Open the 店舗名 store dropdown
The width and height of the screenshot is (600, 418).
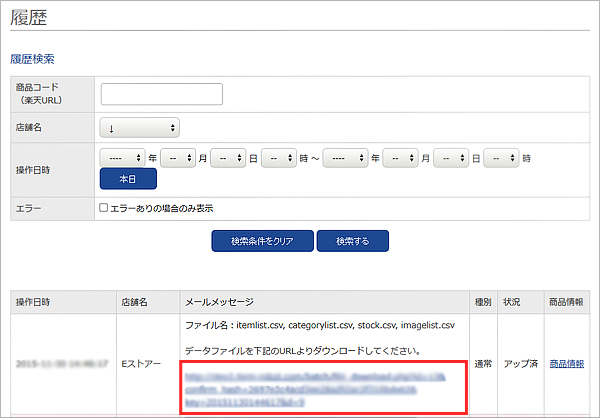(x=139, y=127)
